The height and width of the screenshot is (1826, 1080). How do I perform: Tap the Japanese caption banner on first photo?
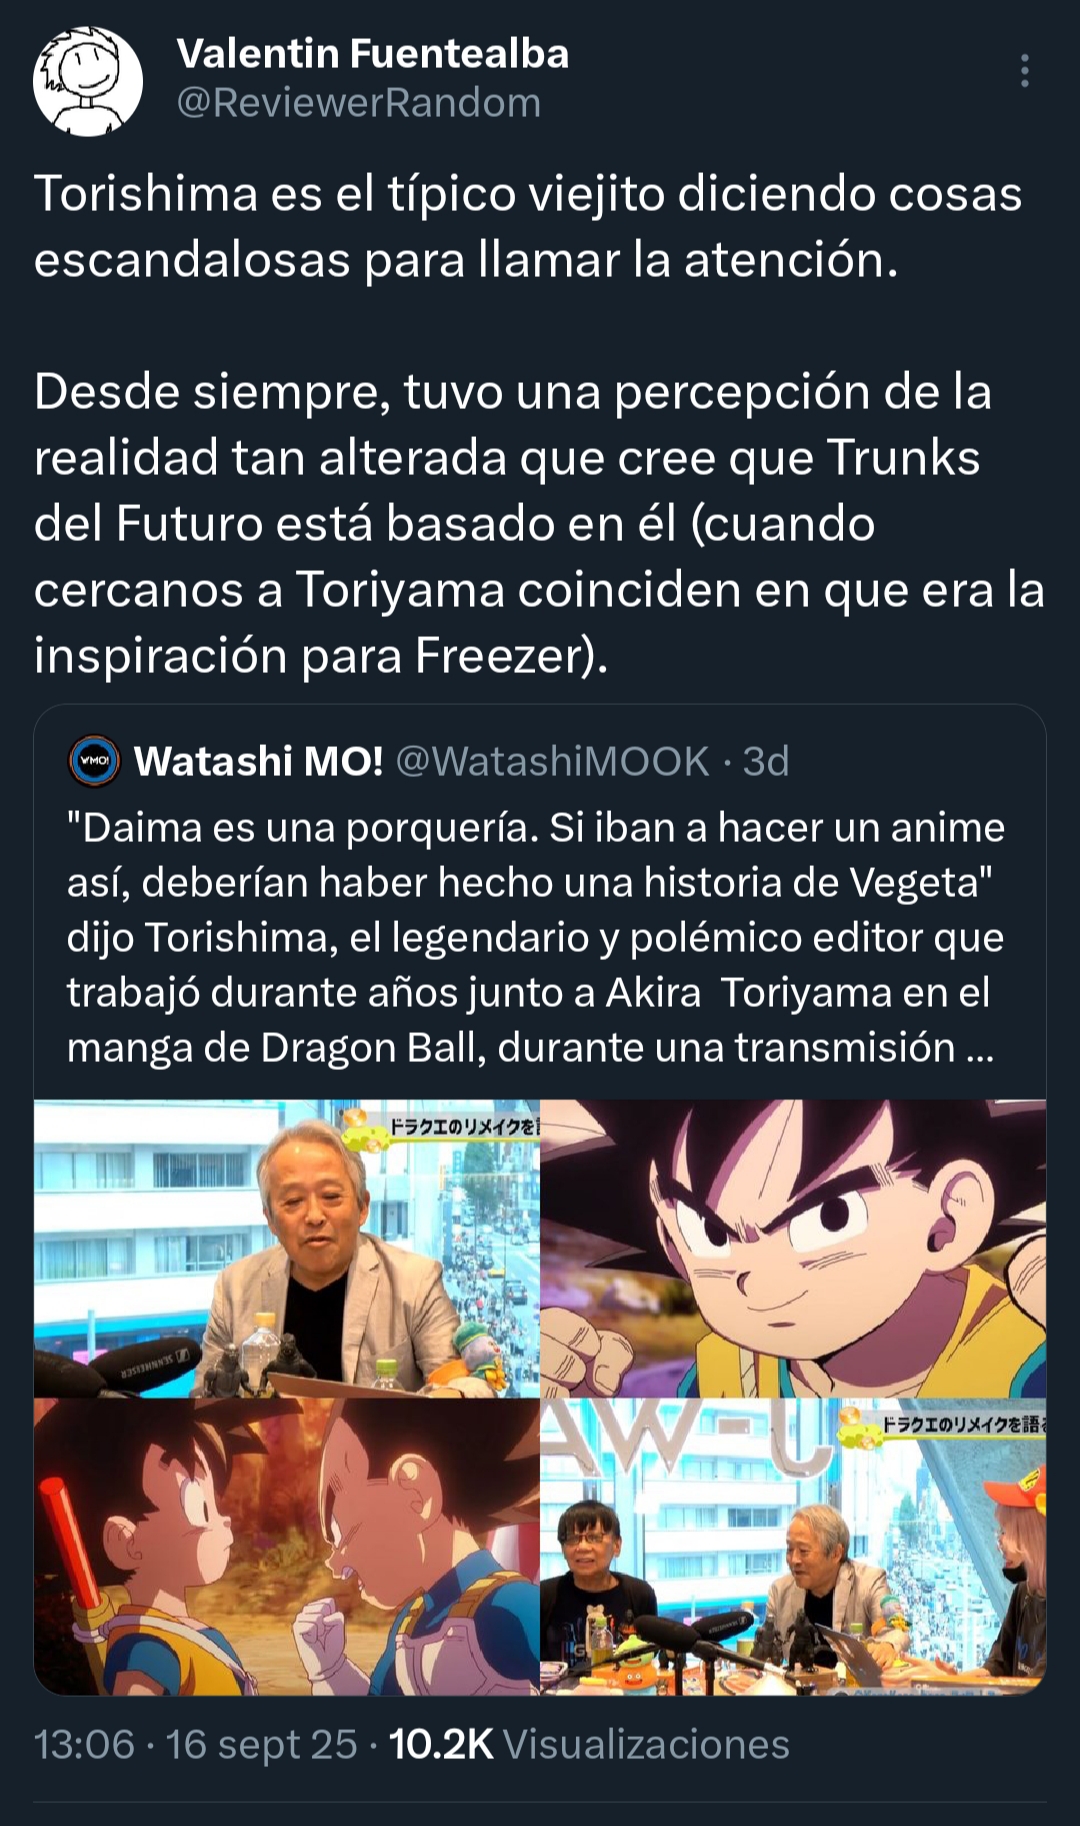click(455, 1126)
